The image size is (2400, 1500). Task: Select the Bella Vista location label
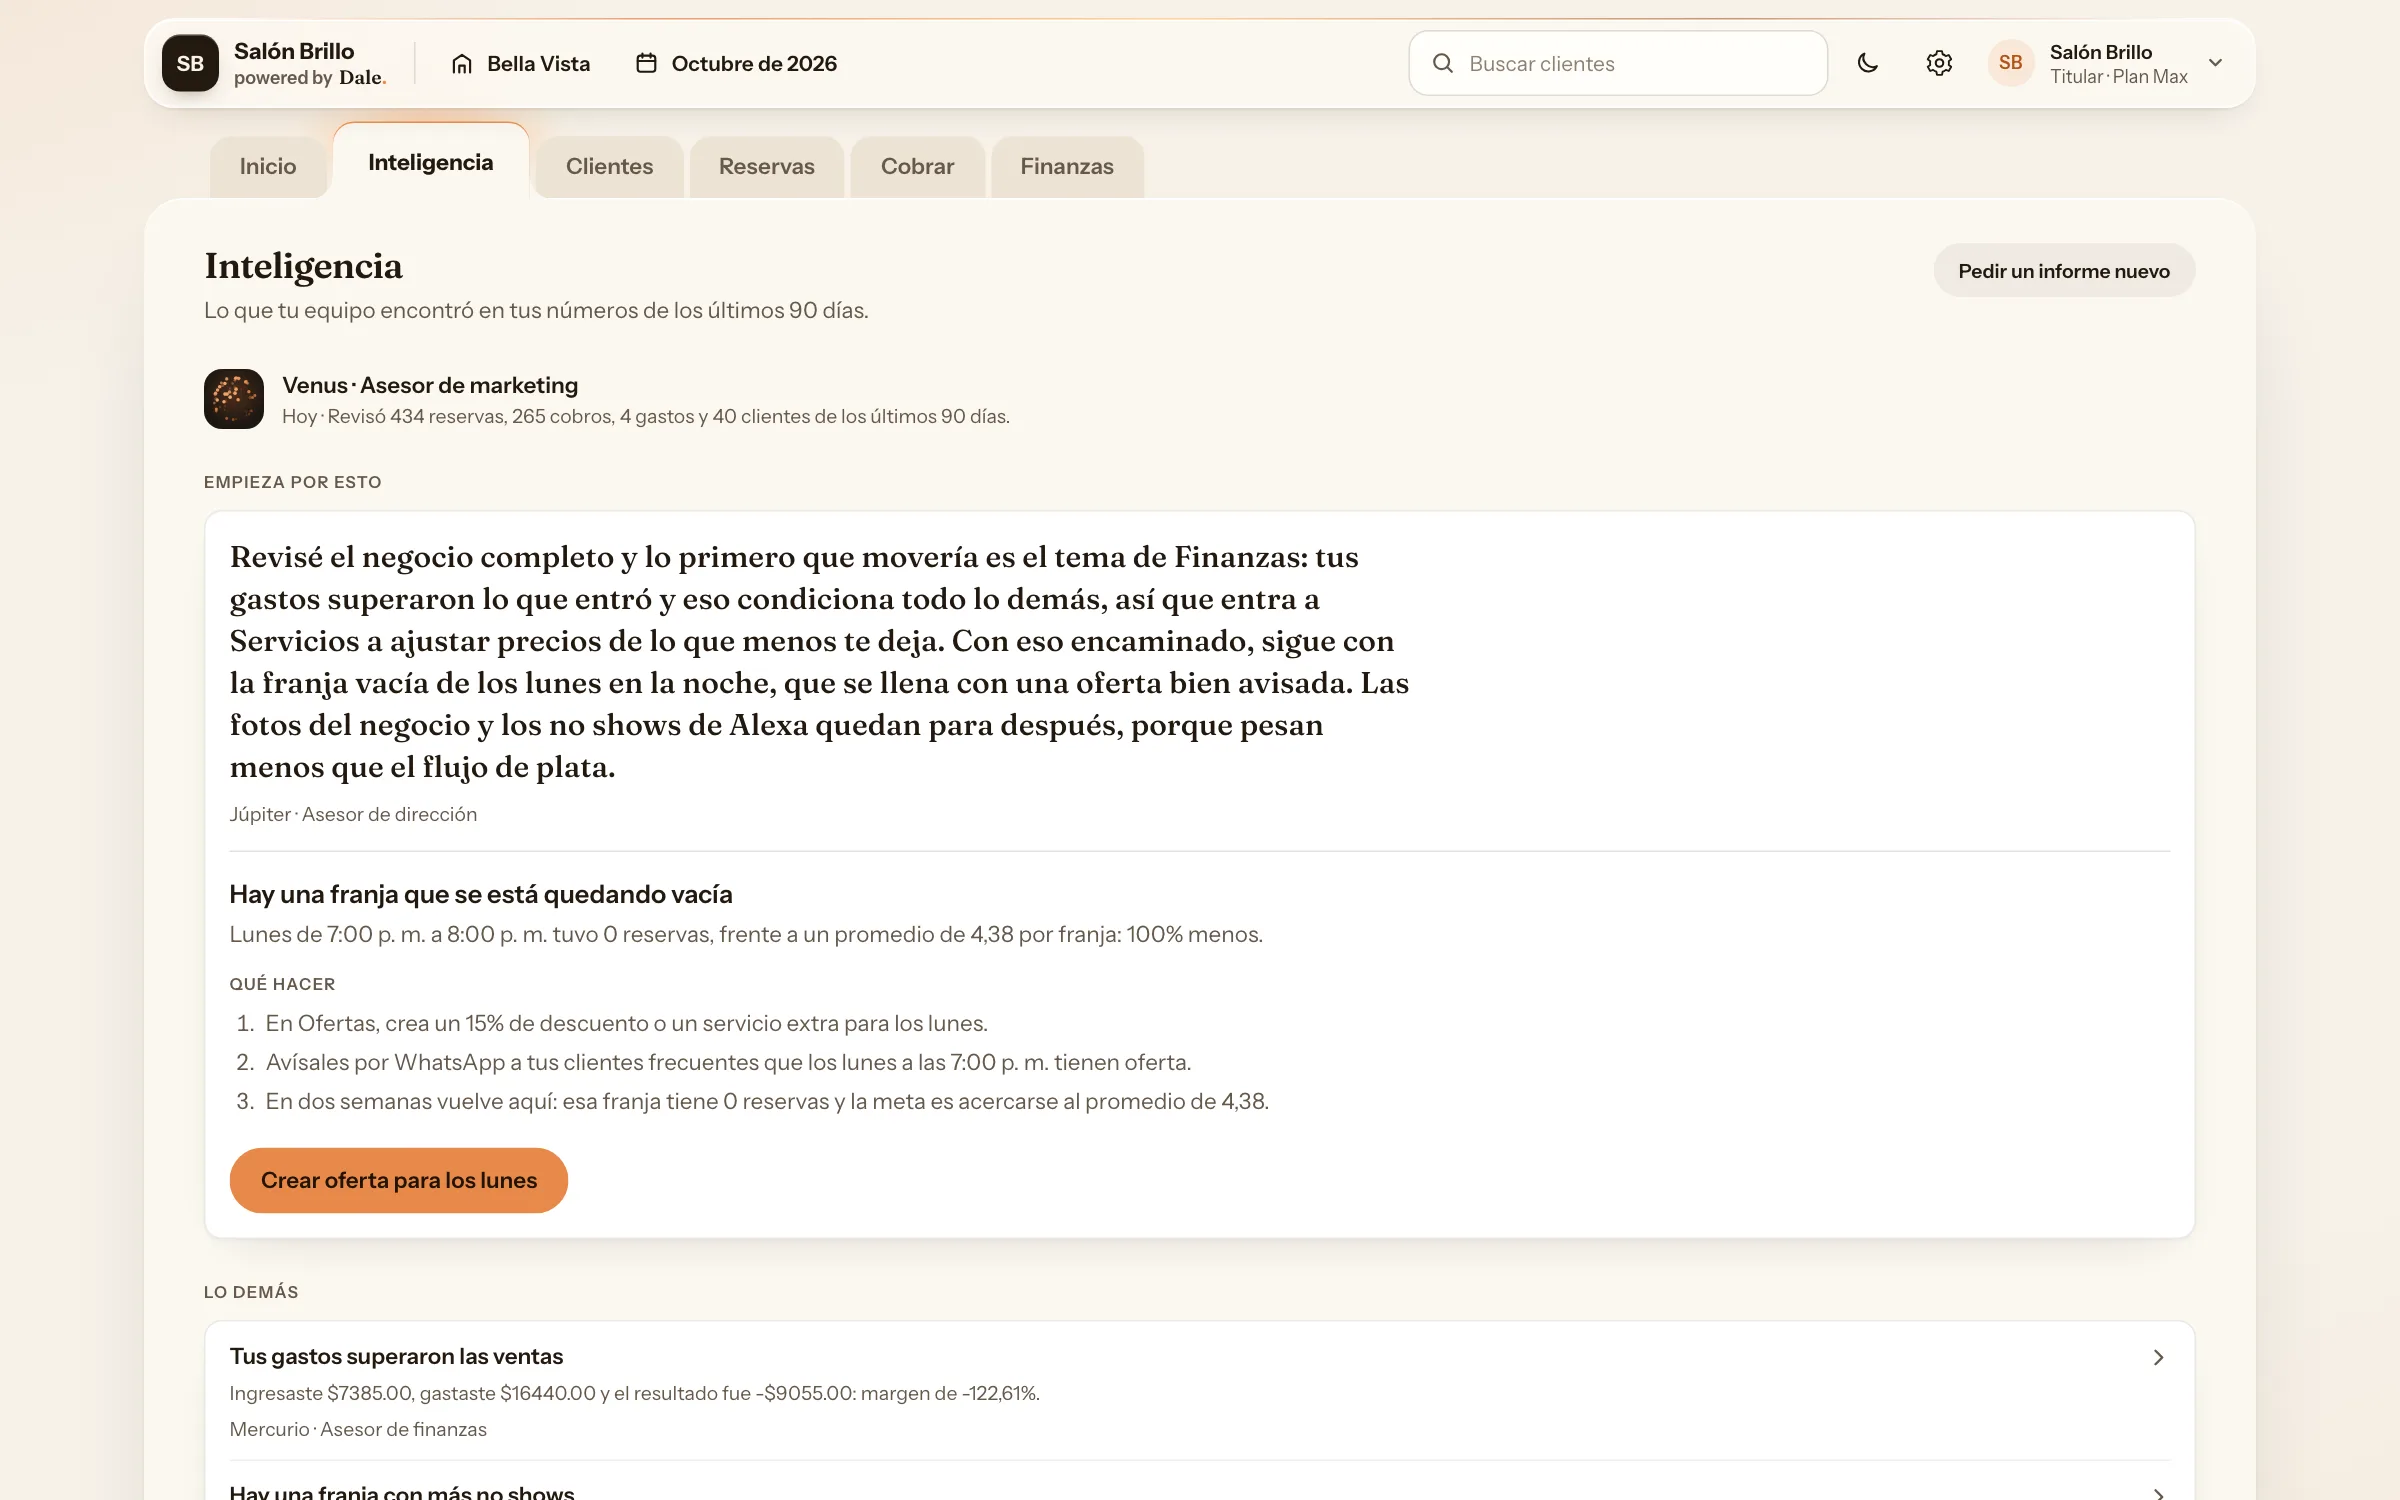[538, 64]
